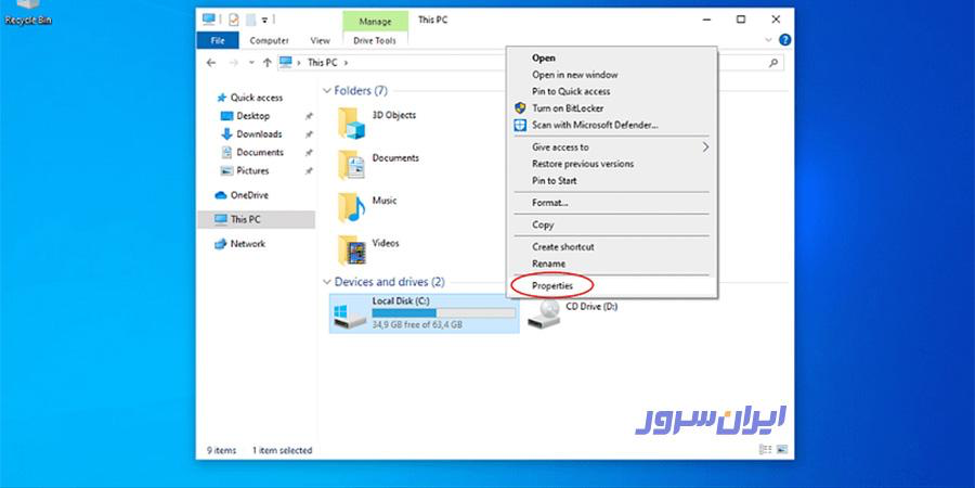Click the Quick access star icon

(221, 98)
